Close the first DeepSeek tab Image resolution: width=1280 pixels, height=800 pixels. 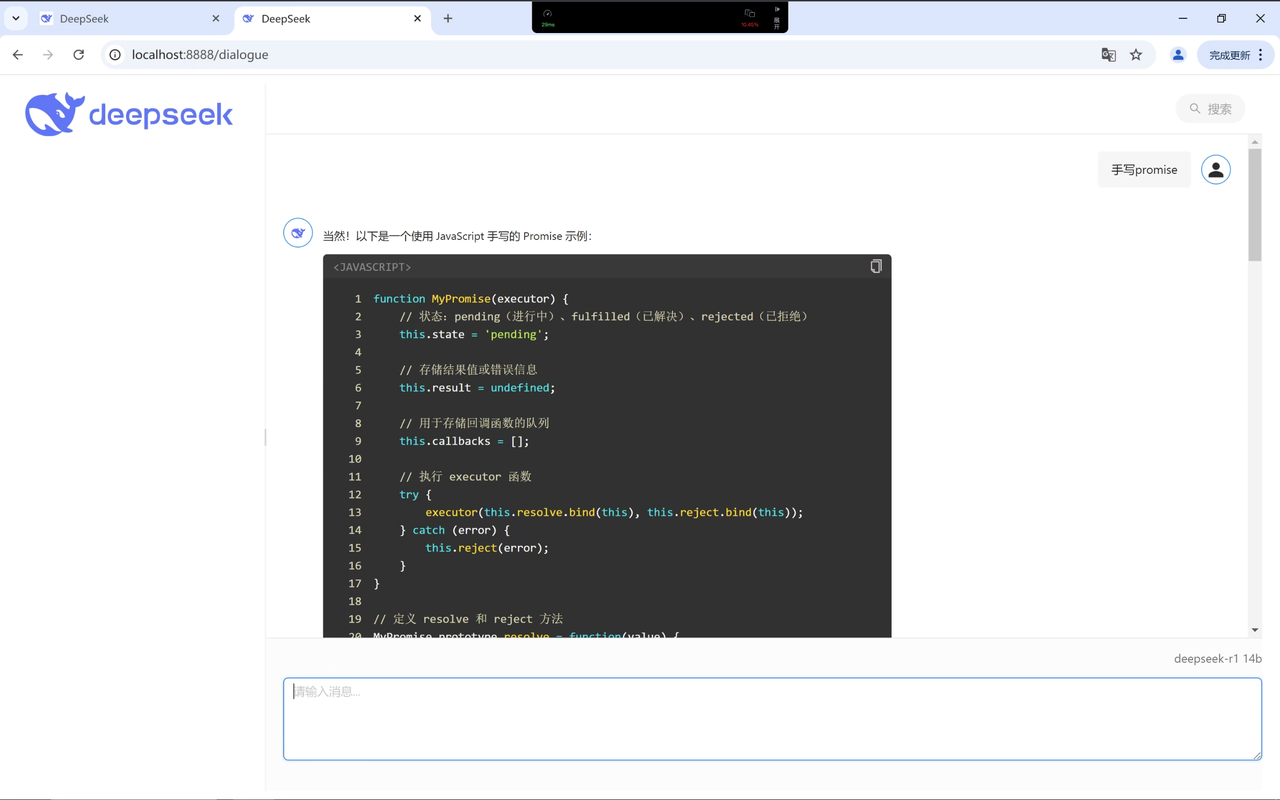(215, 18)
